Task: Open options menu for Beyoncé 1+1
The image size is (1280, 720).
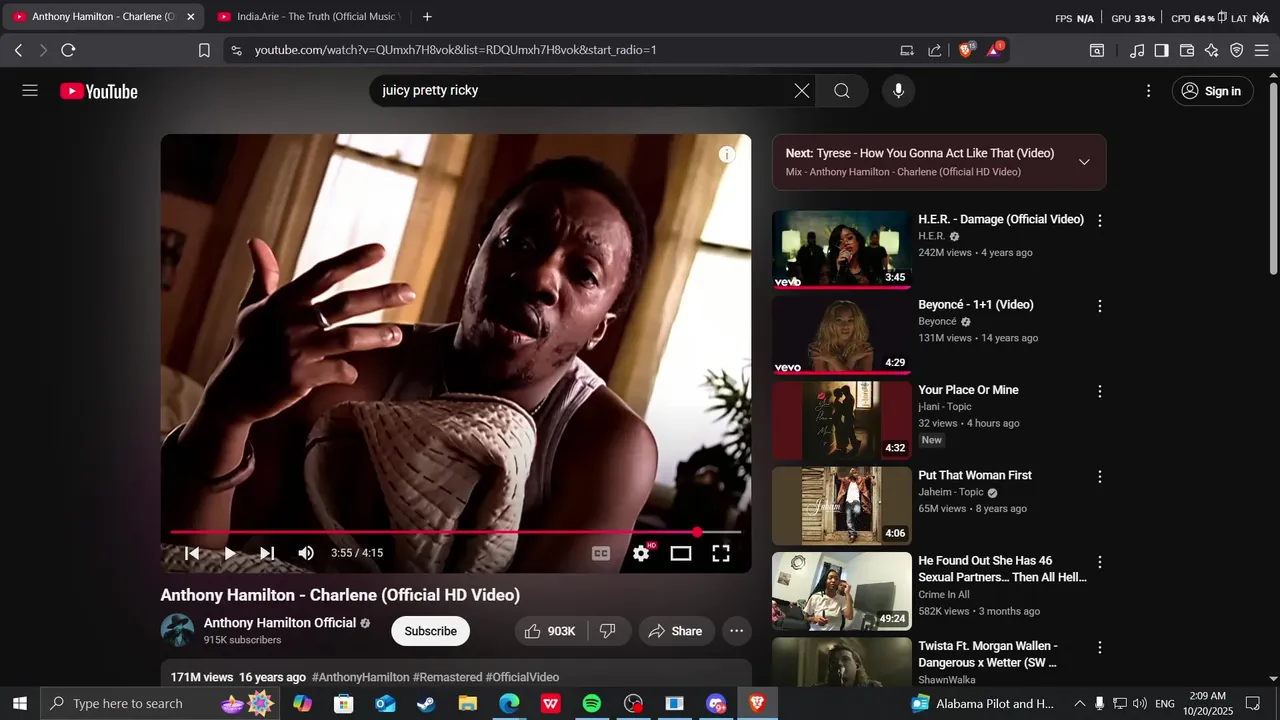Action: pyautogui.click(x=1100, y=306)
